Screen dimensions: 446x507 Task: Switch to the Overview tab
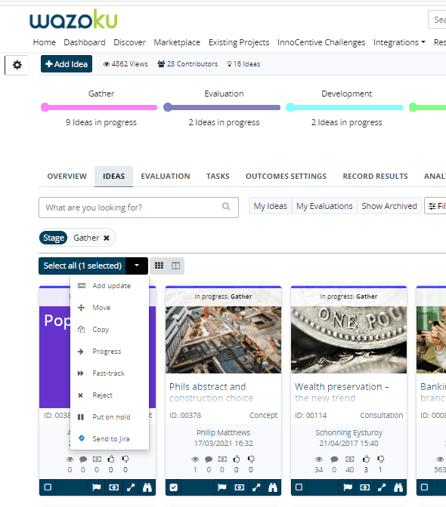pos(67,176)
